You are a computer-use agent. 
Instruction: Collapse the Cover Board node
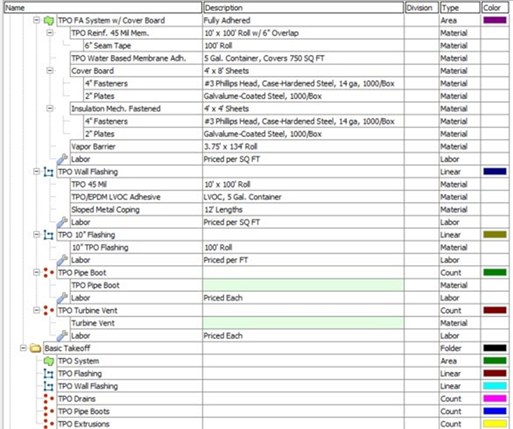coord(50,71)
